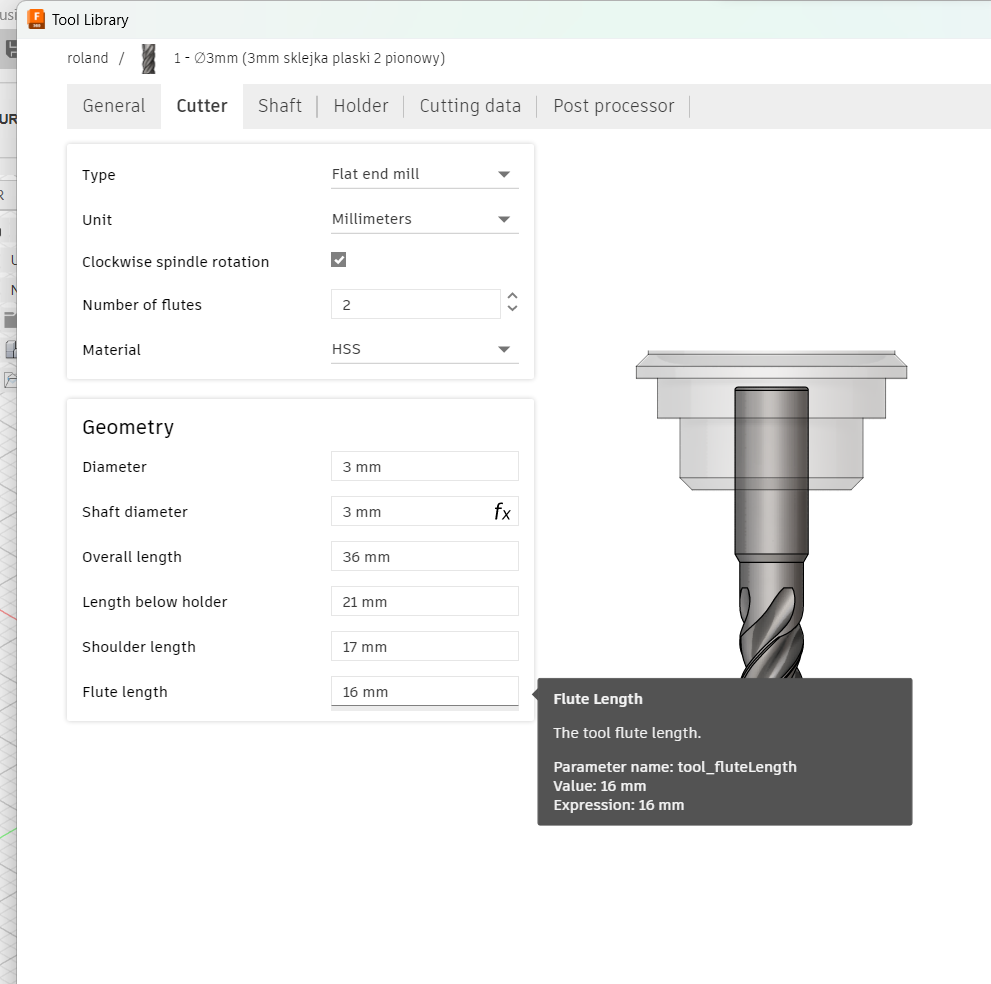Viewport: 991px width, 984px height.
Task: Click the end mill tool thumbnail in breadcrumb
Action: (x=149, y=58)
